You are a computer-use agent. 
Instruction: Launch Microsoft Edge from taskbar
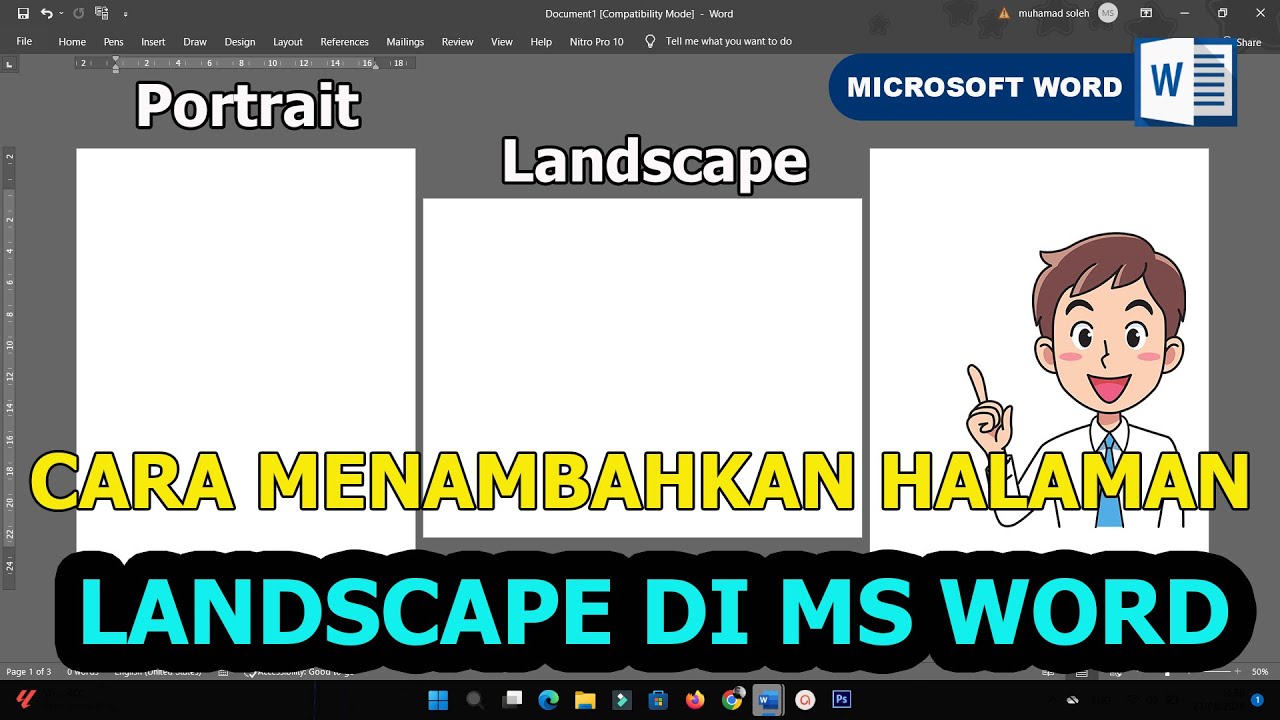click(548, 700)
